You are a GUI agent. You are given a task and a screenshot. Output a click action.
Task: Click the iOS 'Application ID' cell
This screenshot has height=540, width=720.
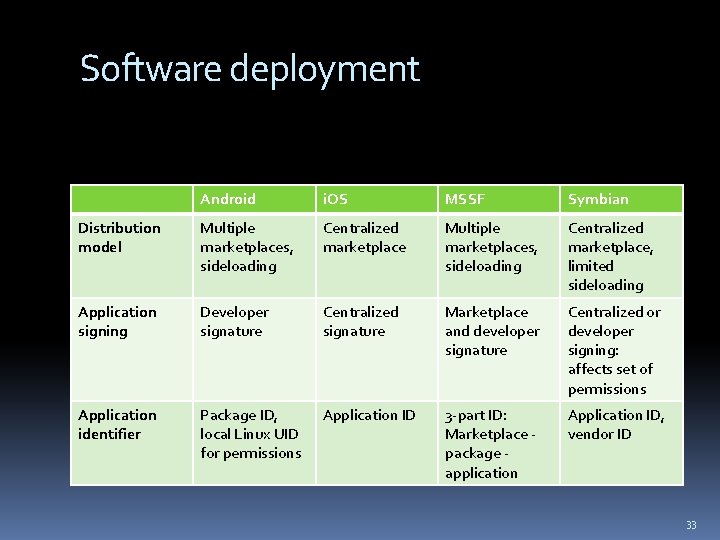pyautogui.click(x=377, y=443)
